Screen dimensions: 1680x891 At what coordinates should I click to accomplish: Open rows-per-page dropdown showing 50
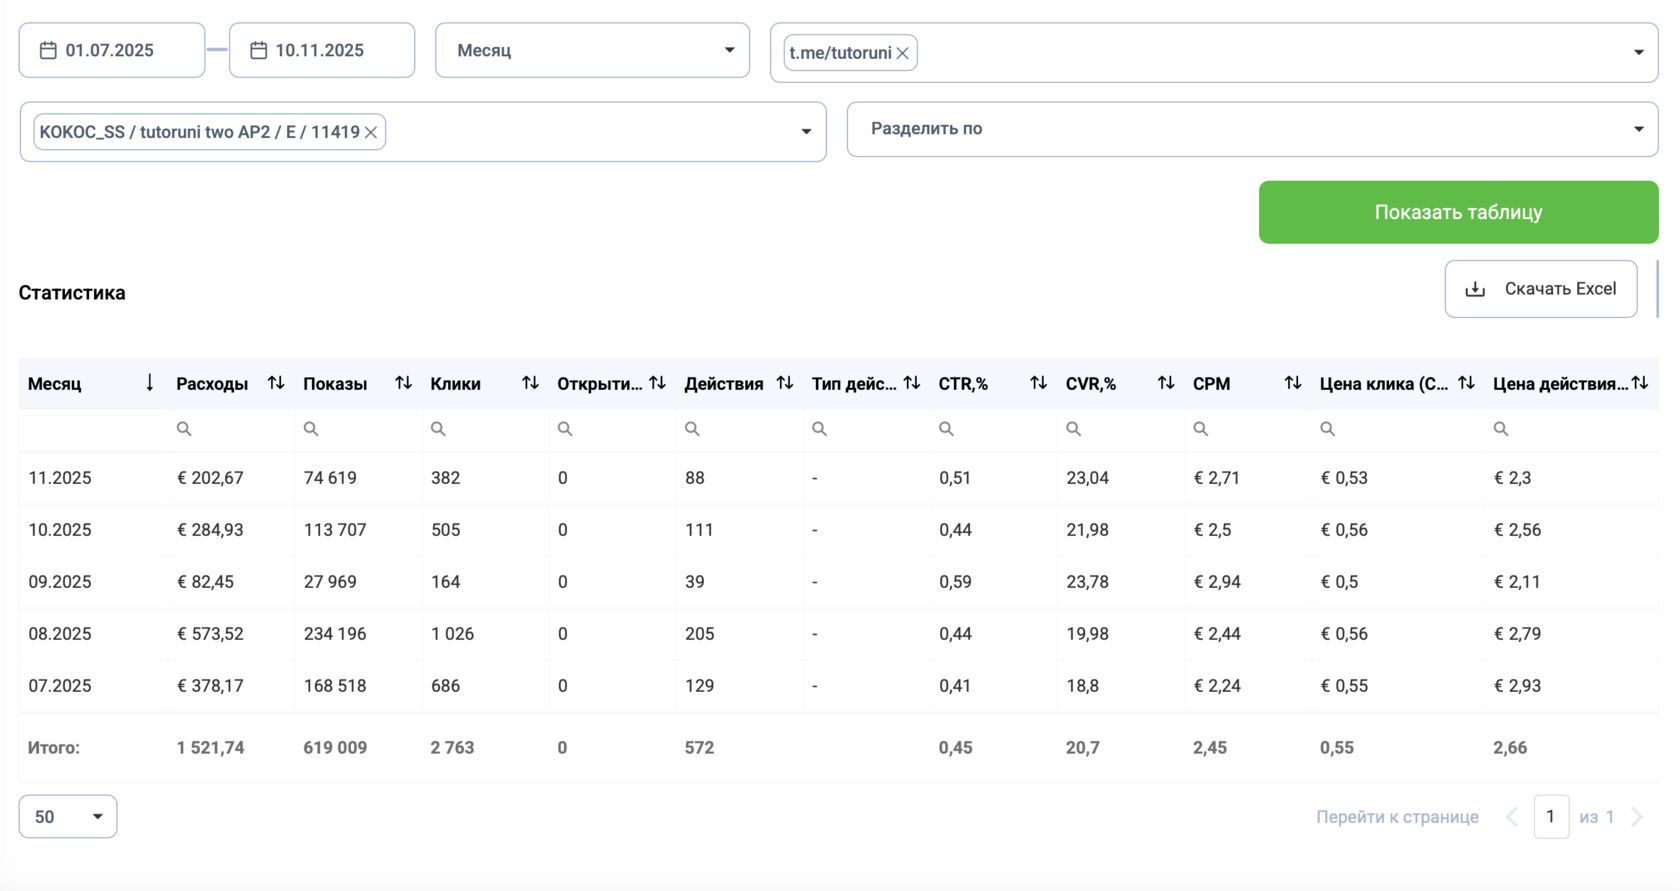68,817
